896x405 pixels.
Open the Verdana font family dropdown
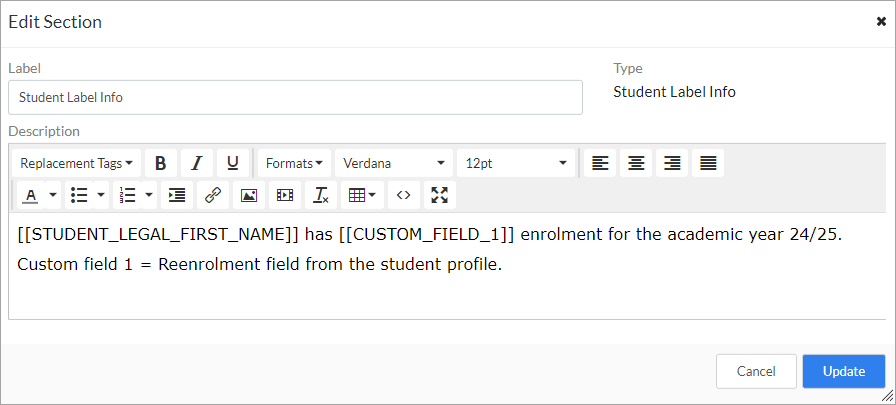(x=394, y=163)
